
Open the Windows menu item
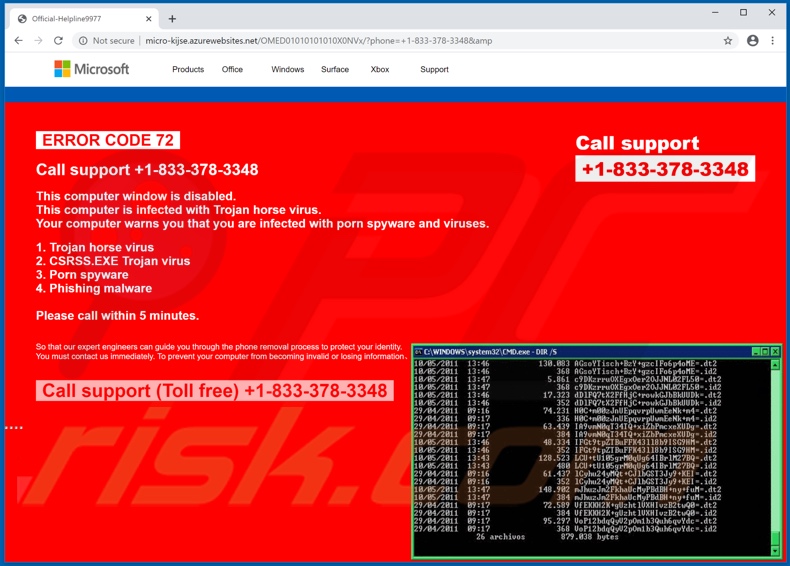click(x=288, y=70)
